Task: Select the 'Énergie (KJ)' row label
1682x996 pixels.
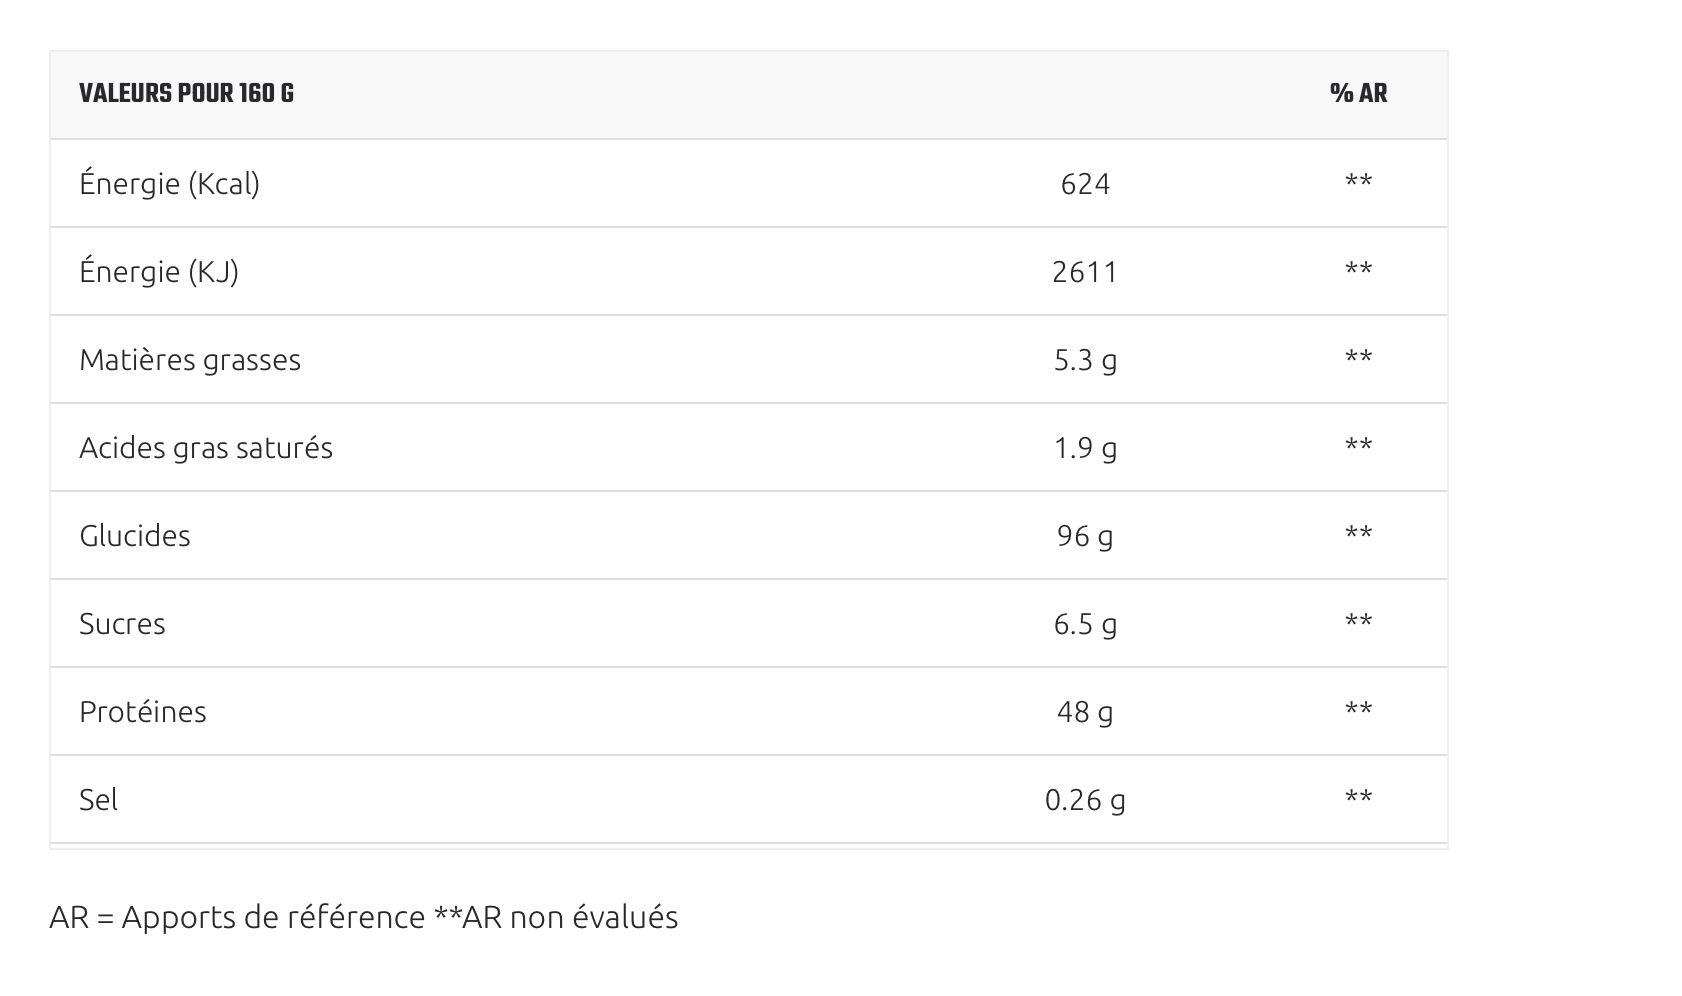Action: (159, 272)
